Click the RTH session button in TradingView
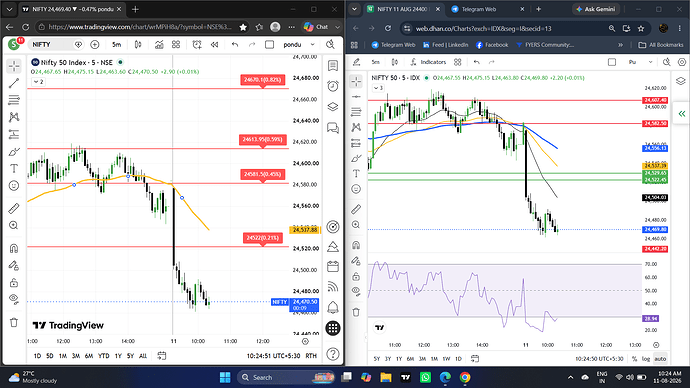This screenshot has height=388, width=690. coord(311,355)
